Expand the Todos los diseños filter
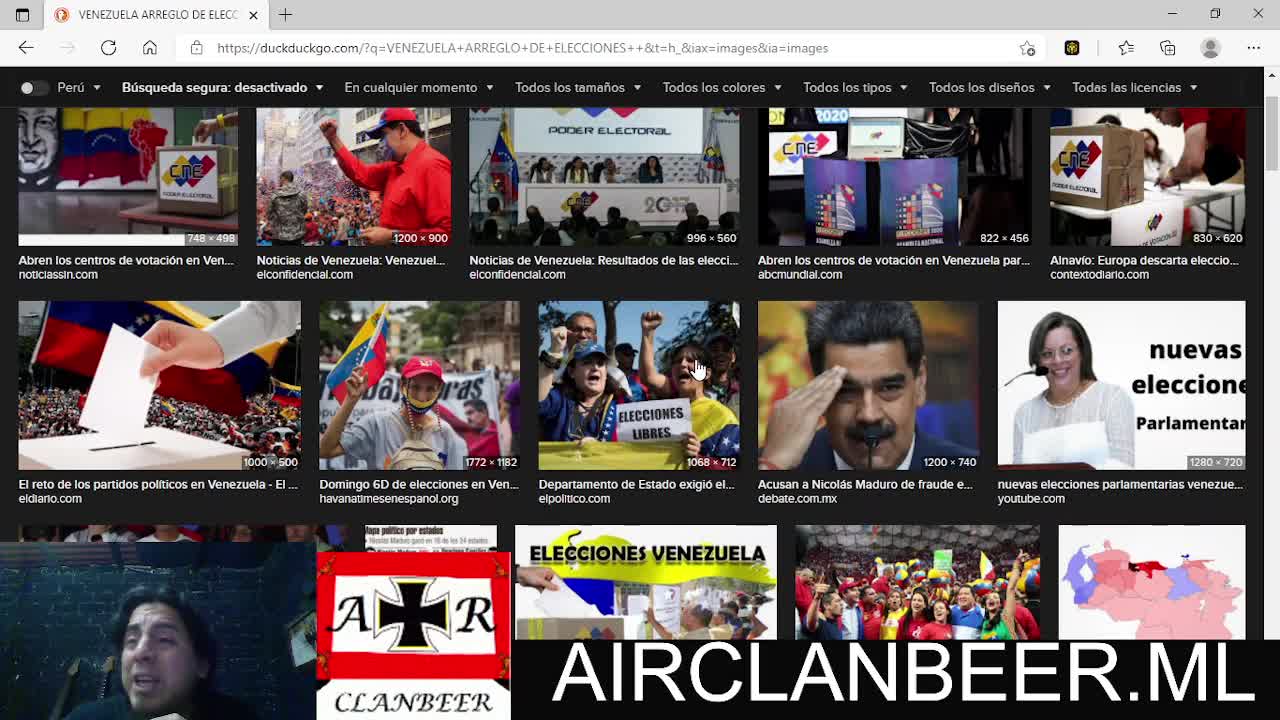Image resolution: width=1280 pixels, height=720 pixels. (x=990, y=87)
